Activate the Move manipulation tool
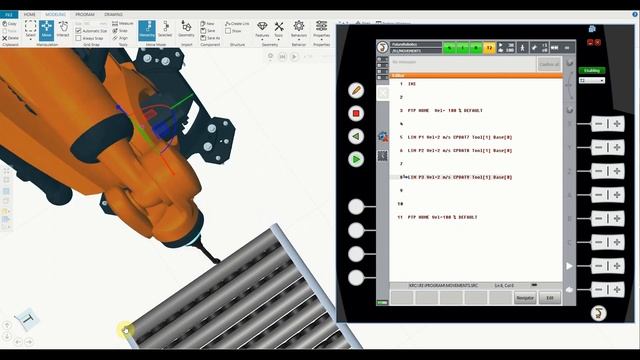Screen dimensions: 640x360 click(47, 30)
